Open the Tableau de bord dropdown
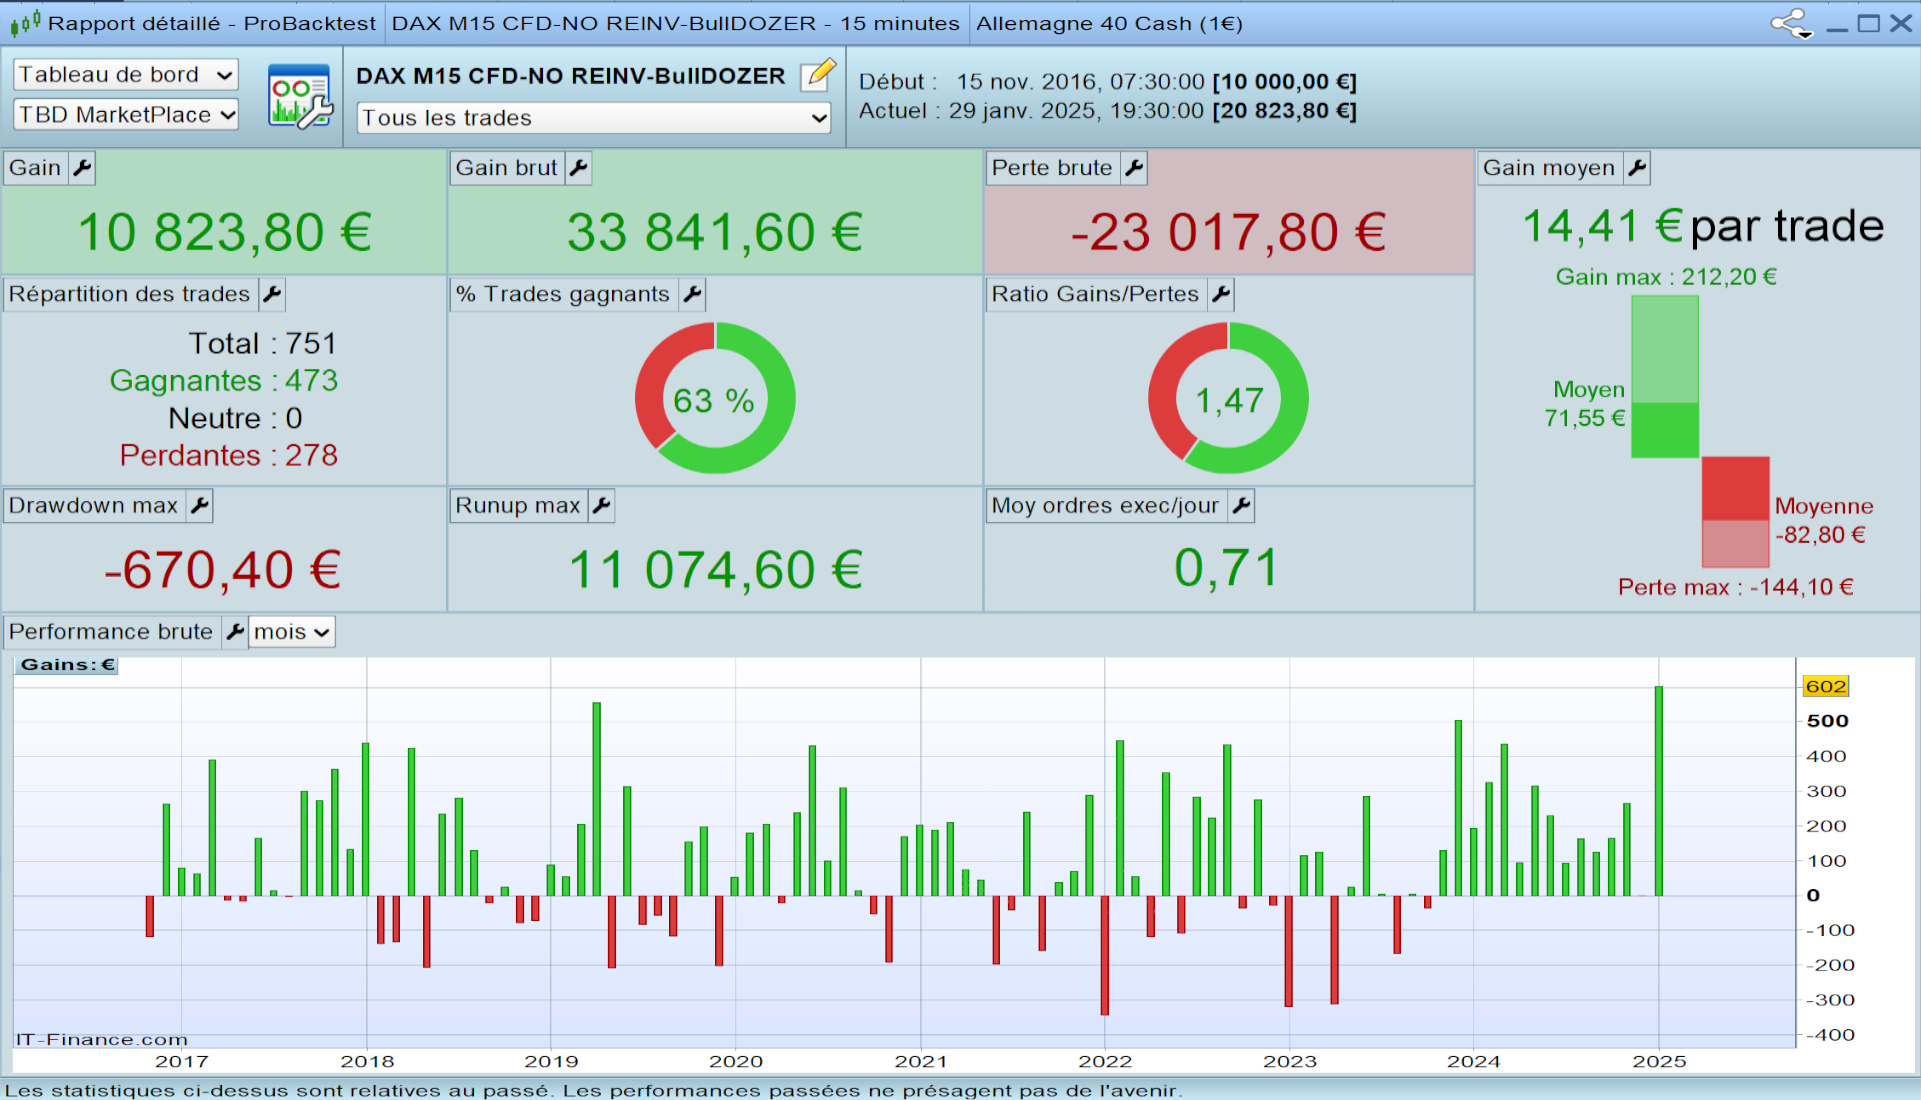 (125, 74)
